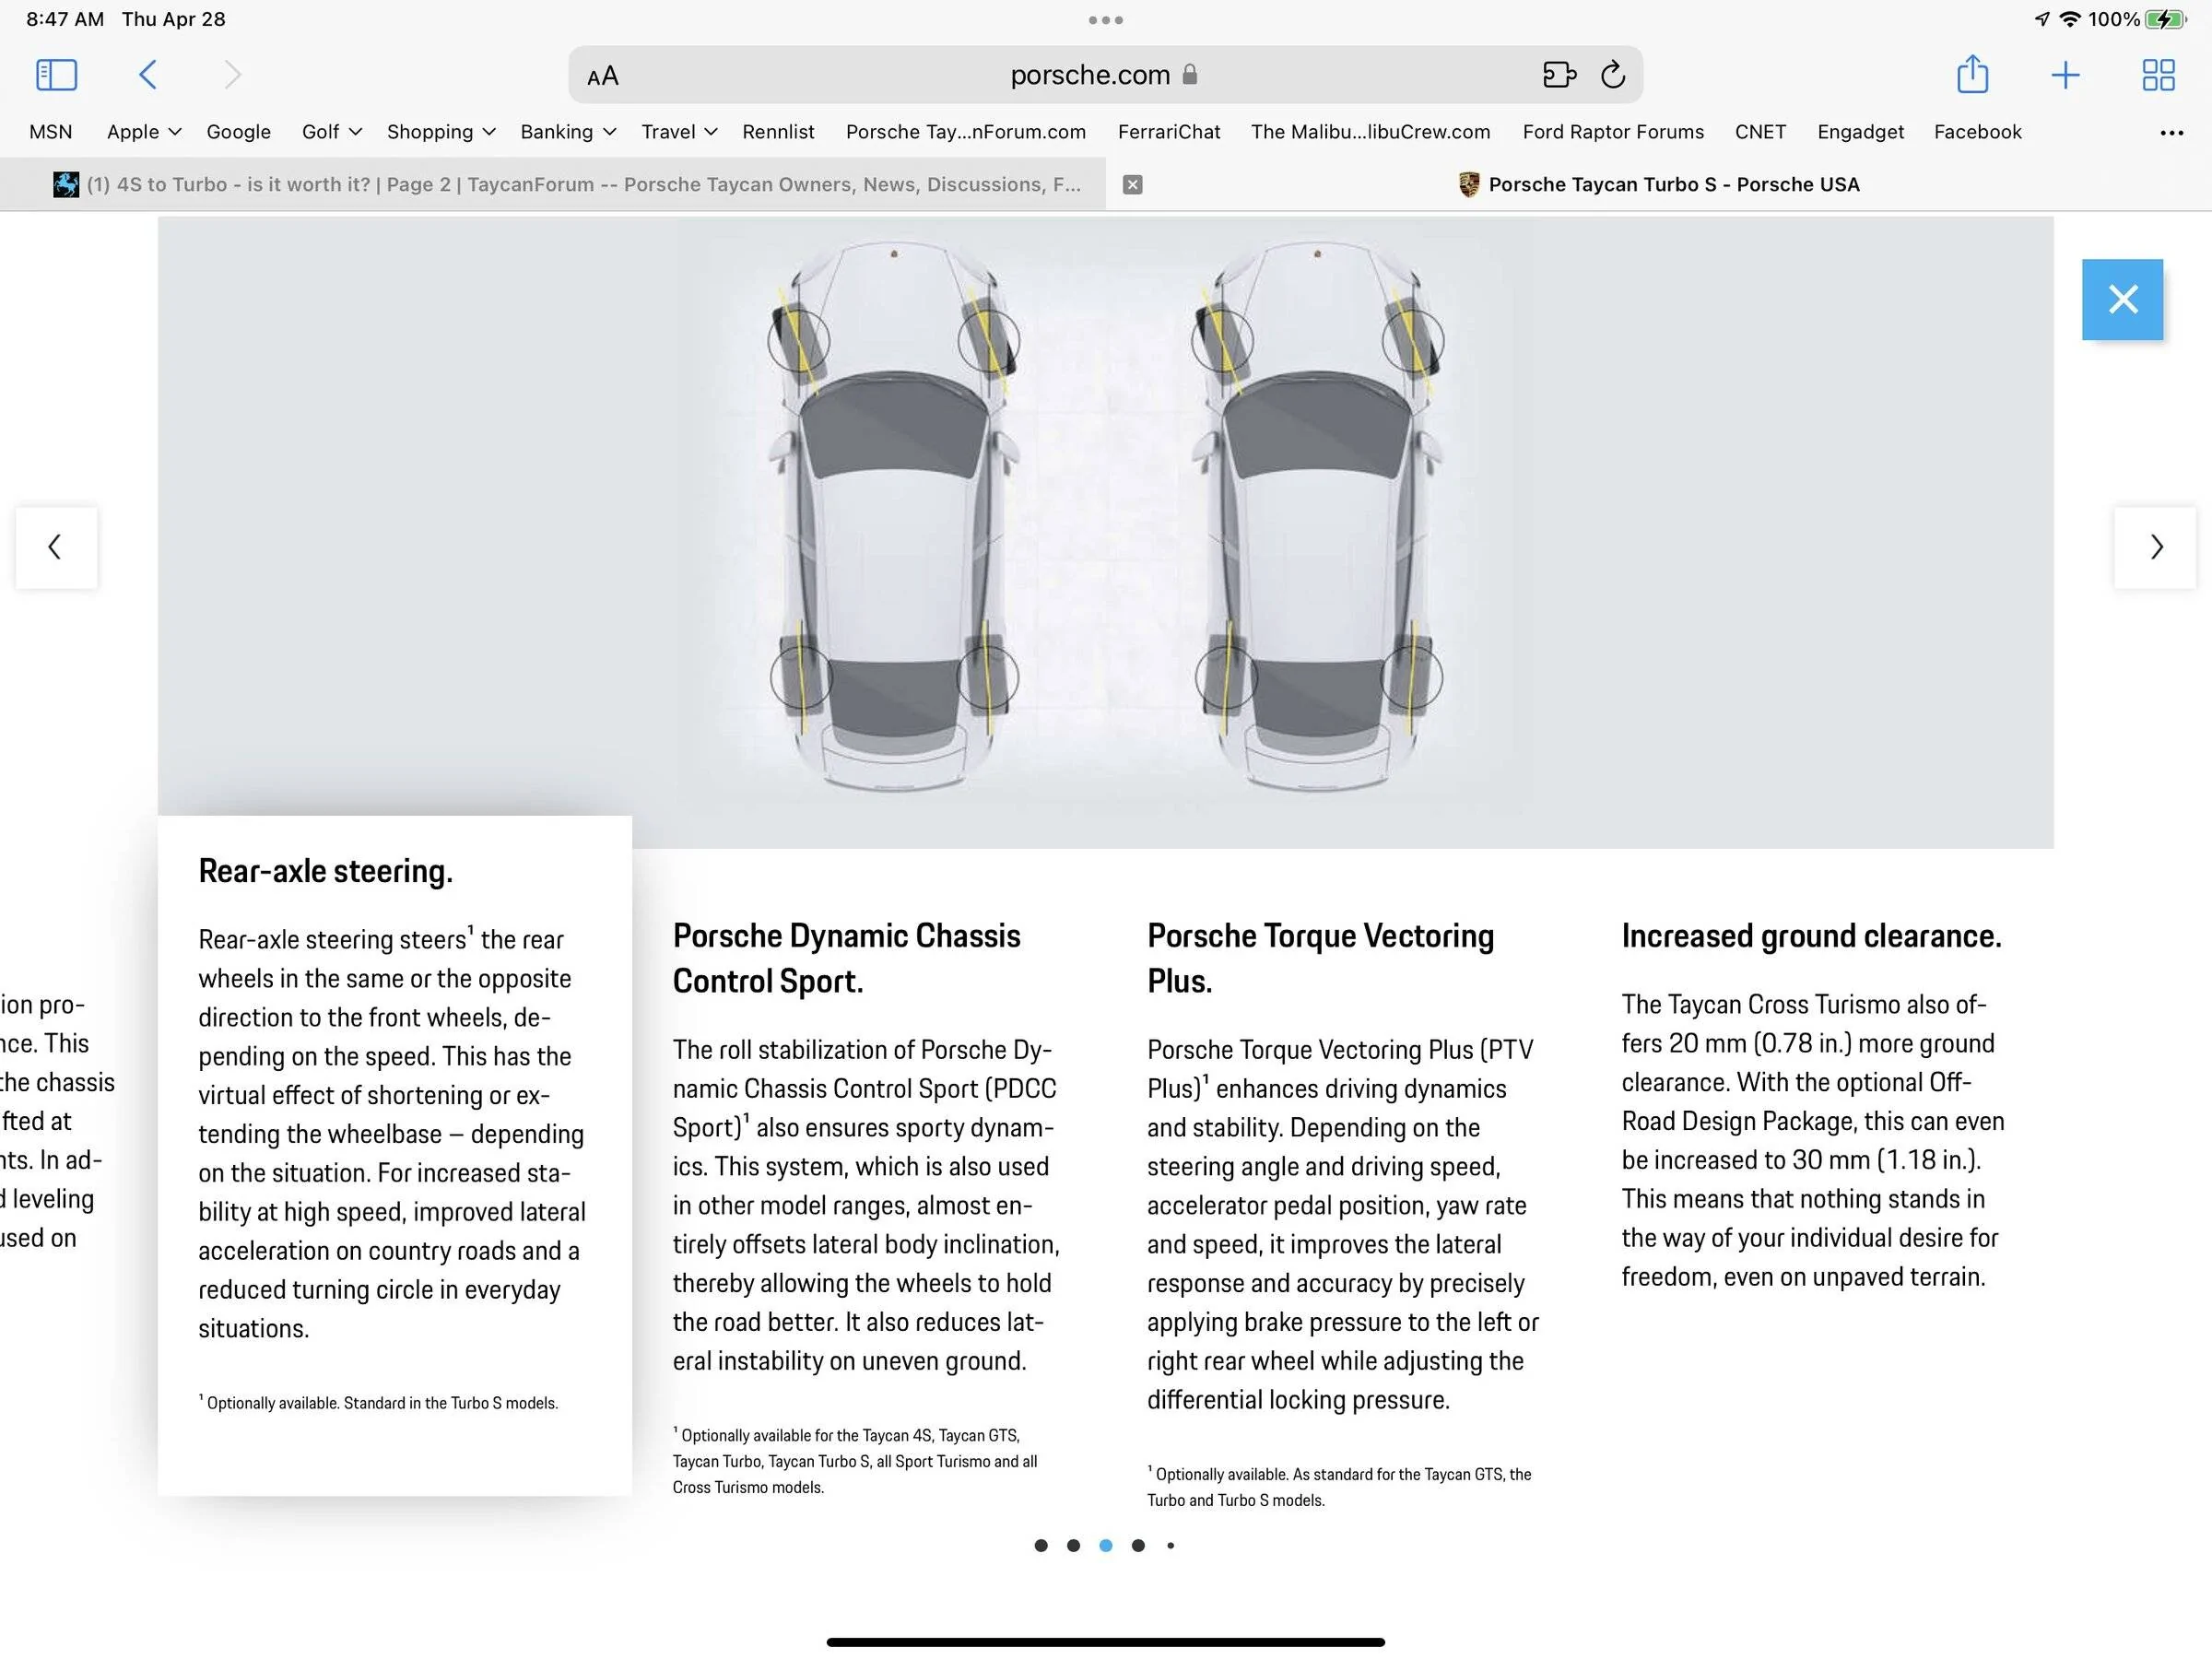The height and width of the screenshot is (1659, 2212).
Task: Open the Ford Raptor Forums bookmark
Action: coord(1613,132)
